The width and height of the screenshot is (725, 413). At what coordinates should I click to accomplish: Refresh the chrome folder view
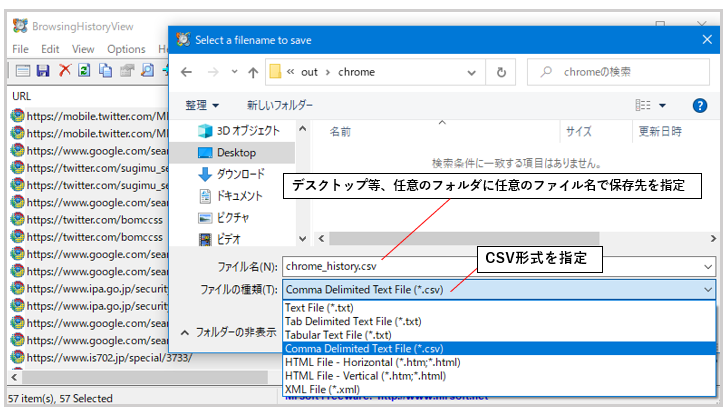pos(501,72)
